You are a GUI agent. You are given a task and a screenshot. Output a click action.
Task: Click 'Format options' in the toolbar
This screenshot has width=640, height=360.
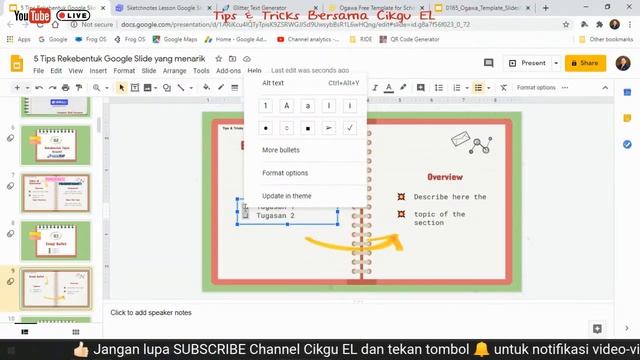click(536, 88)
